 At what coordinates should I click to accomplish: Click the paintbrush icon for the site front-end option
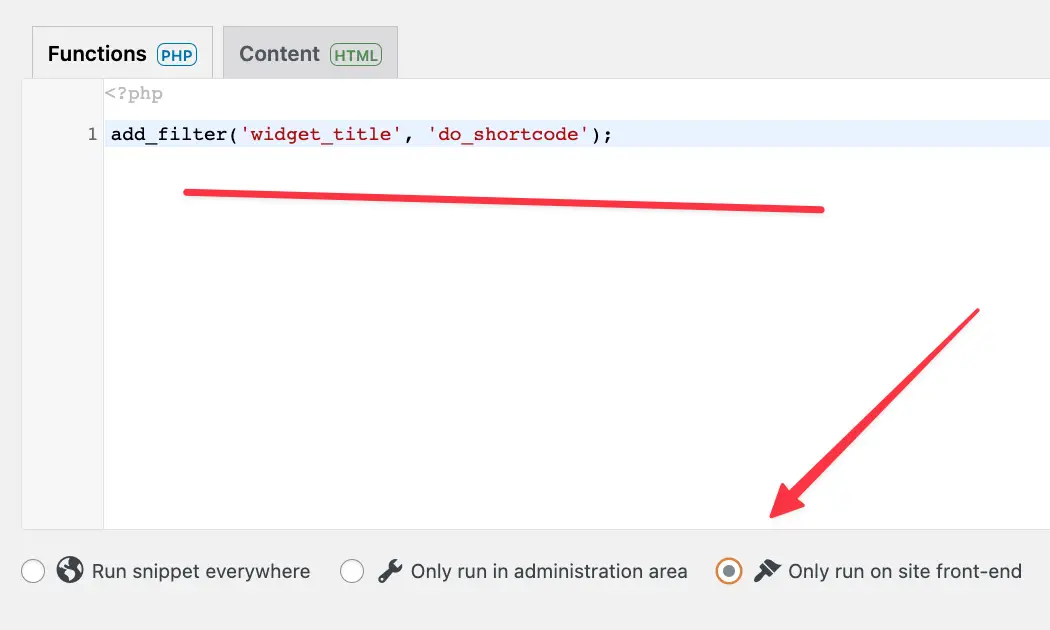click(767, 571)
